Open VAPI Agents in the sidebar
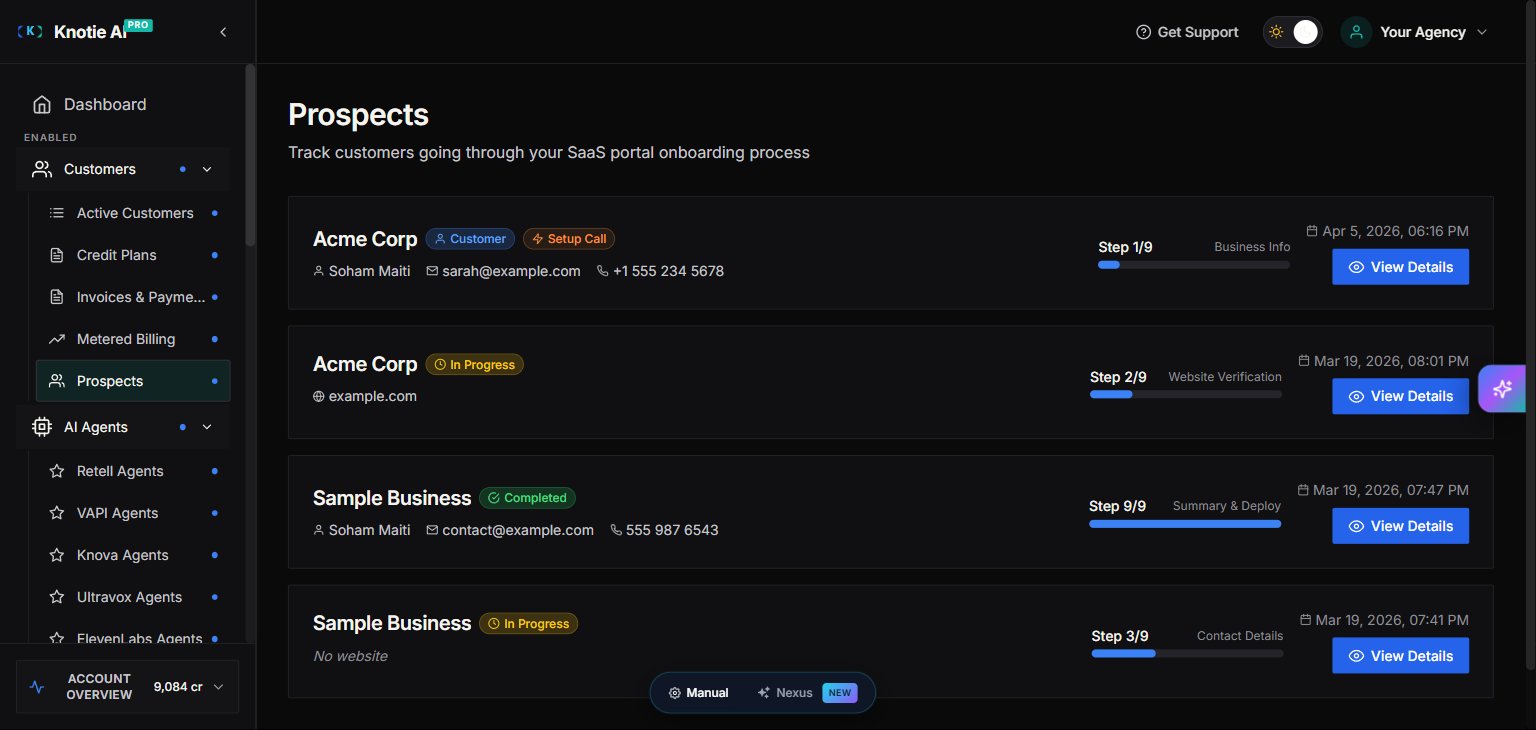This screenshot has height=730, width=1536. (x=133, y=513)
